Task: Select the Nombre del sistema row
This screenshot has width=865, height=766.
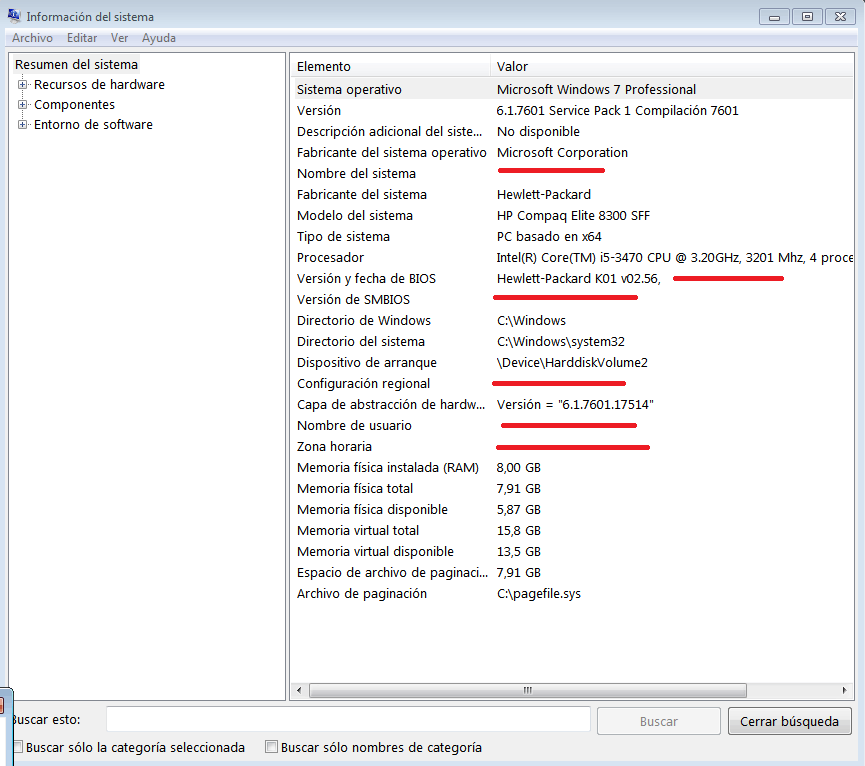Action: click(x=573, y=173)
